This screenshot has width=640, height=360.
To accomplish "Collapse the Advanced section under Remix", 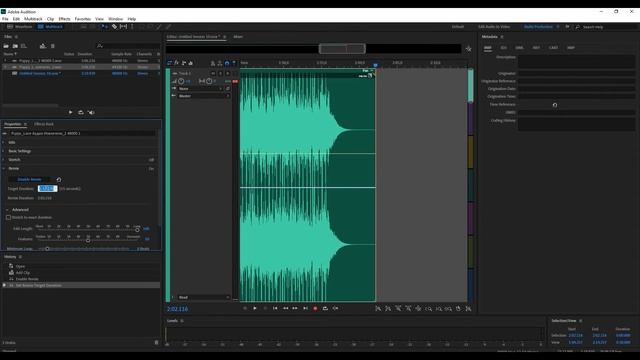I will (8, 210).
